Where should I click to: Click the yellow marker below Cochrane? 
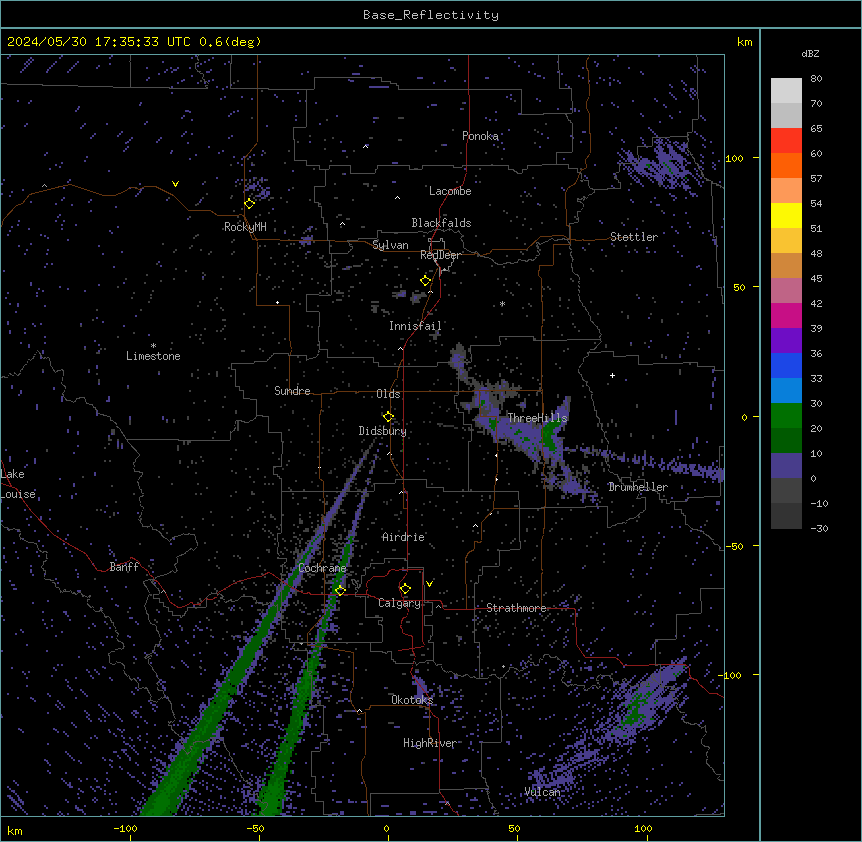click(340, 590)
